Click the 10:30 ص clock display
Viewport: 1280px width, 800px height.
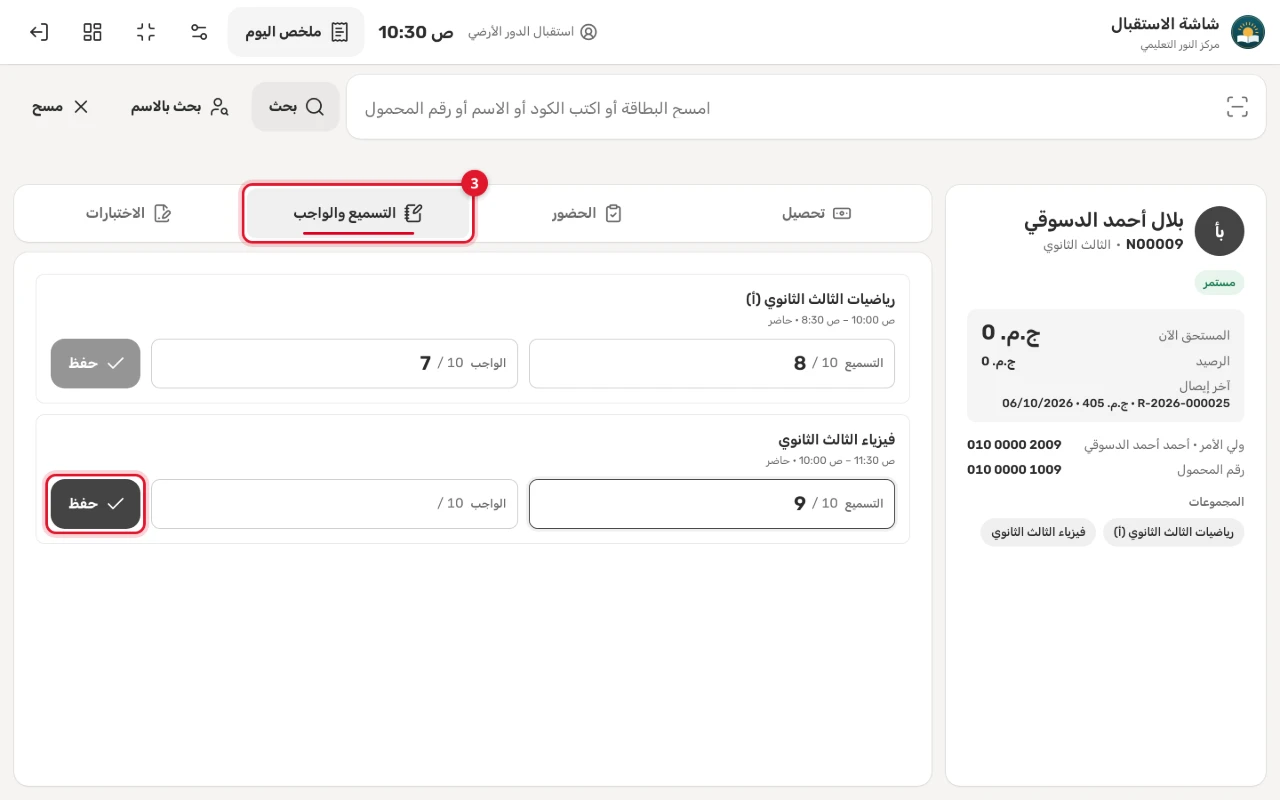pos(416,32)
